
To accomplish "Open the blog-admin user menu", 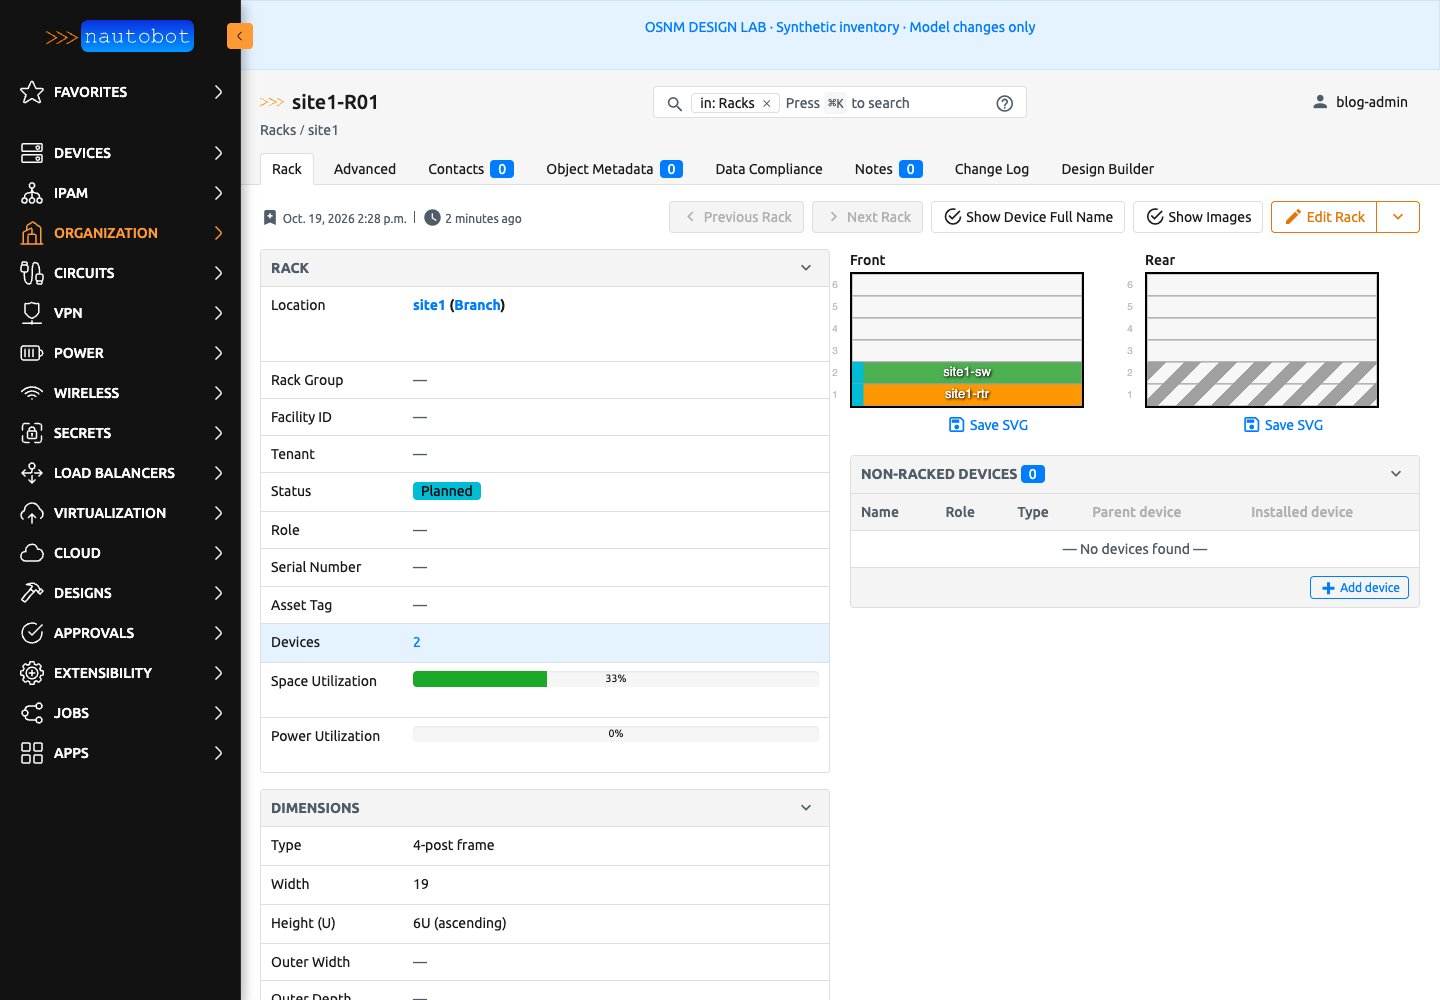I will [1360, 102].
